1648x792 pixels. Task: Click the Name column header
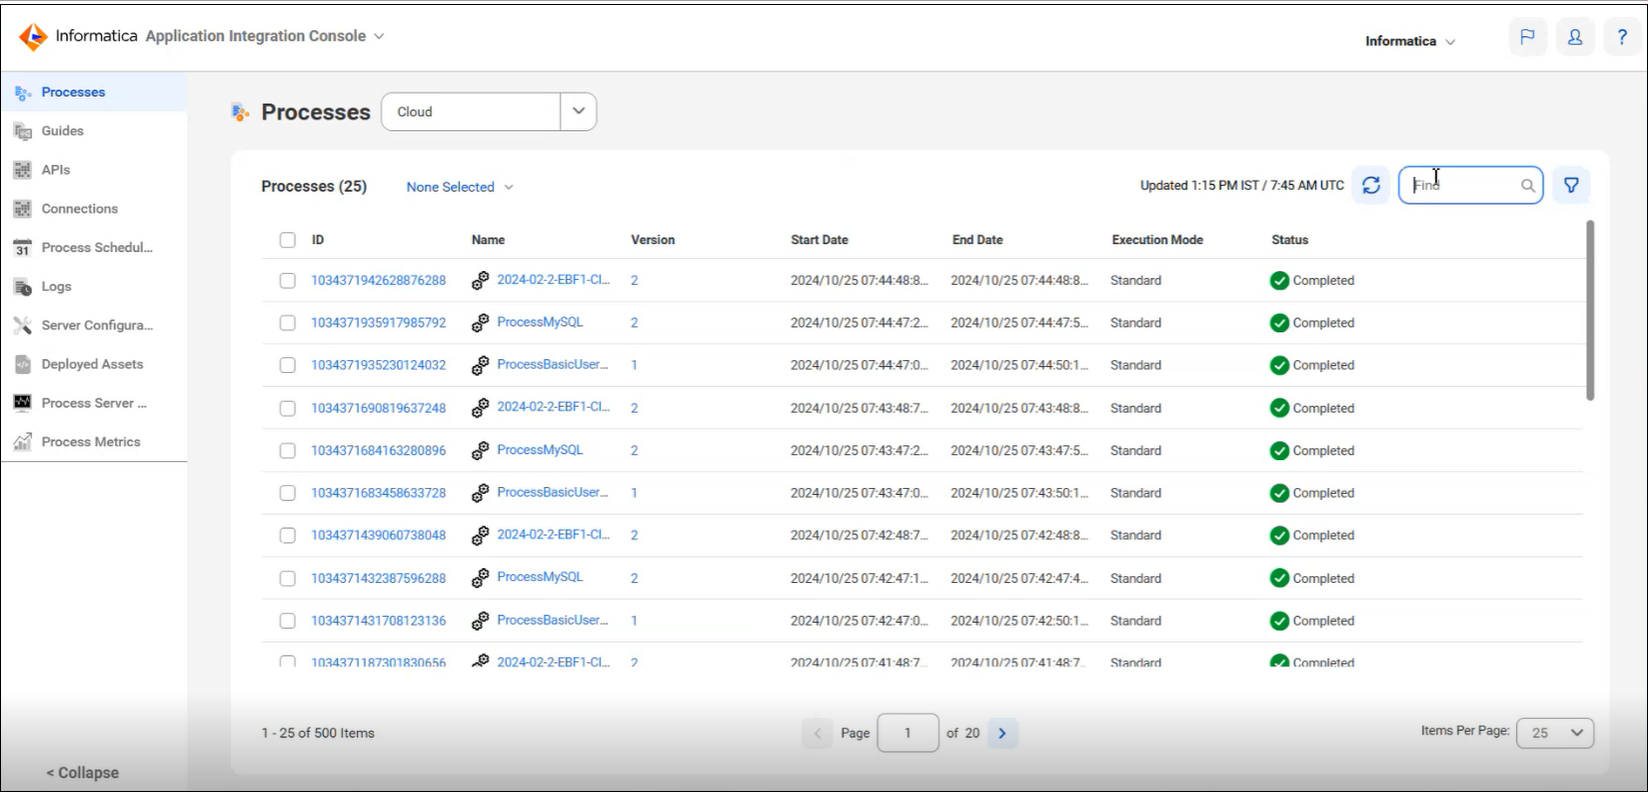tap(488, 240)
